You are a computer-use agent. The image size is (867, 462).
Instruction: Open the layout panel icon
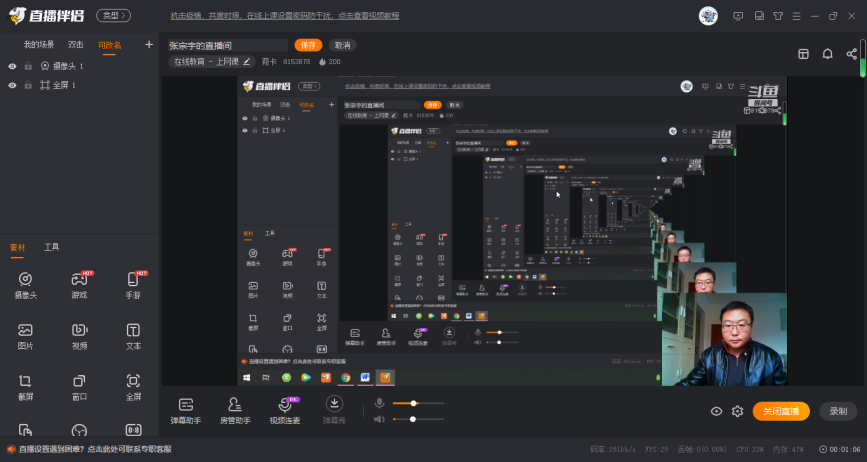pos(803,54)
